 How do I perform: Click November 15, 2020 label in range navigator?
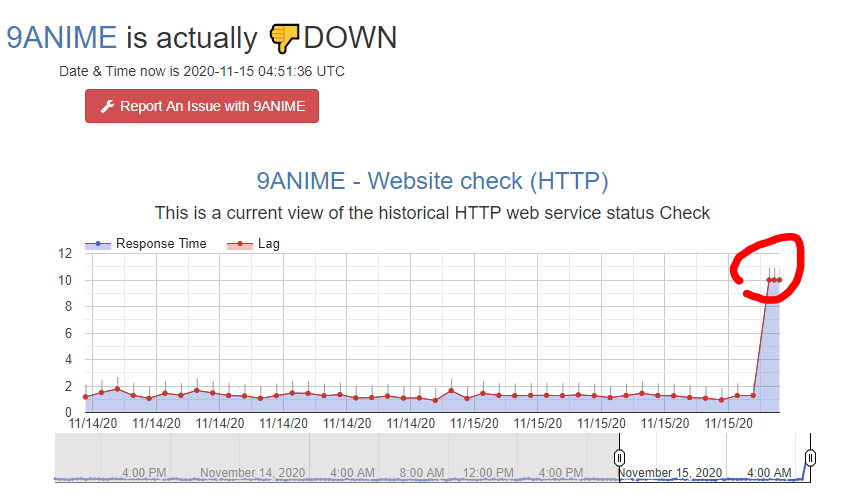coord(670,473)
